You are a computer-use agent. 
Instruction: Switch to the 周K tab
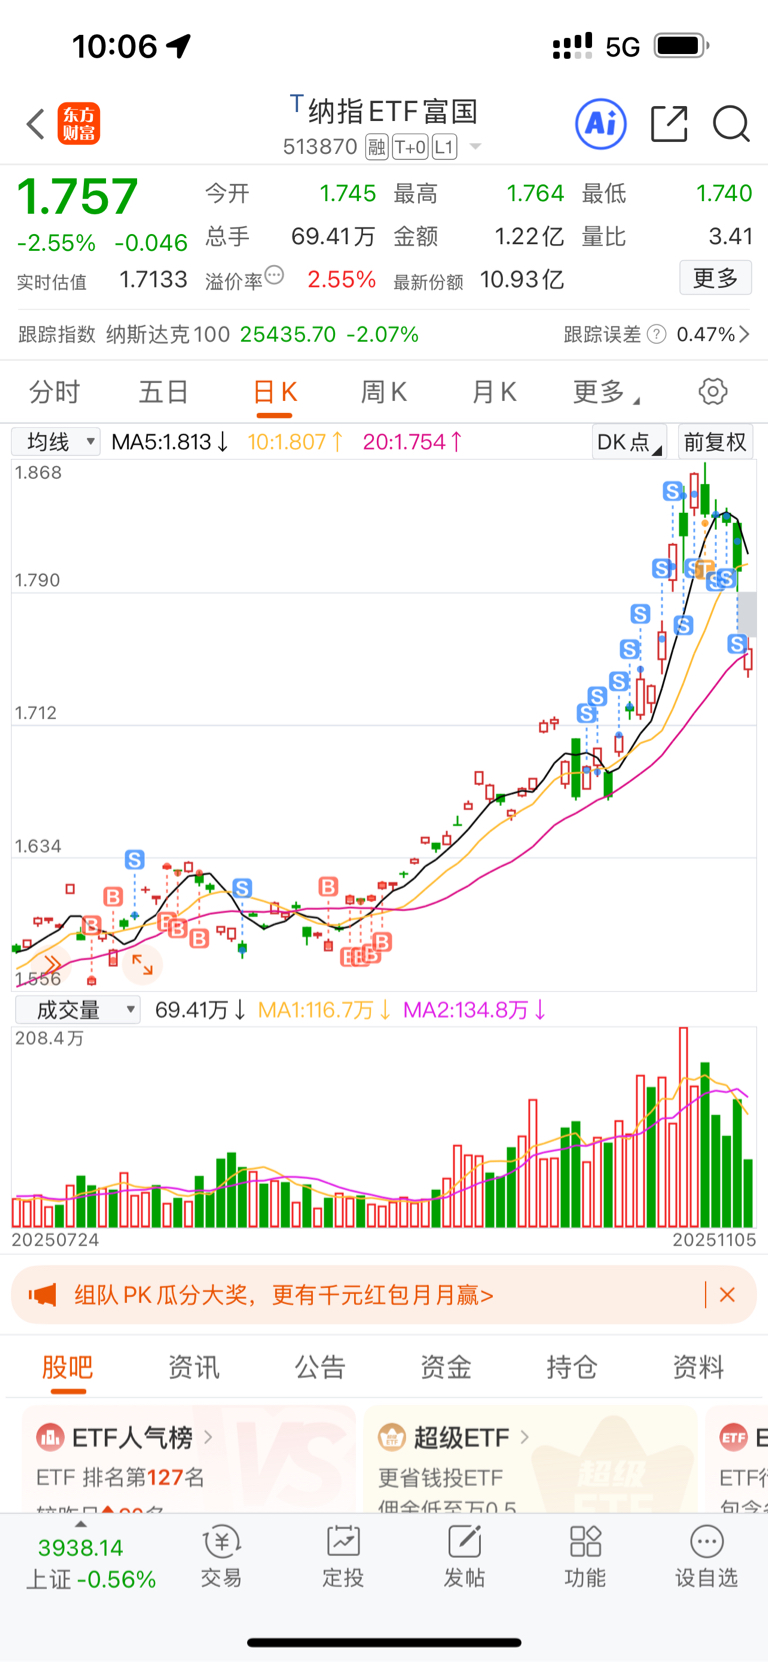click(x=384, y=392)
